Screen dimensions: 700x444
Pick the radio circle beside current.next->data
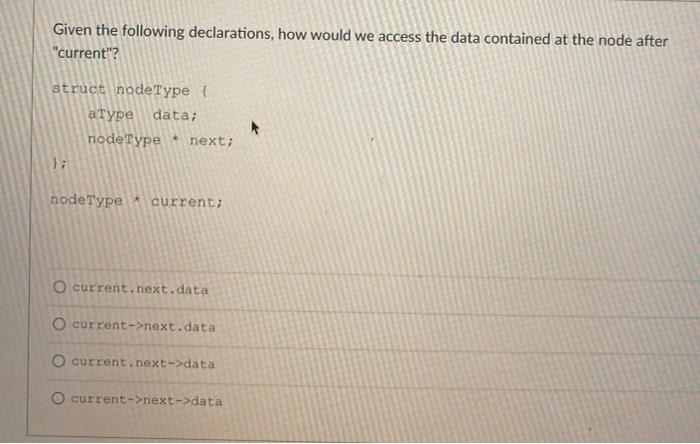[58, 361]
